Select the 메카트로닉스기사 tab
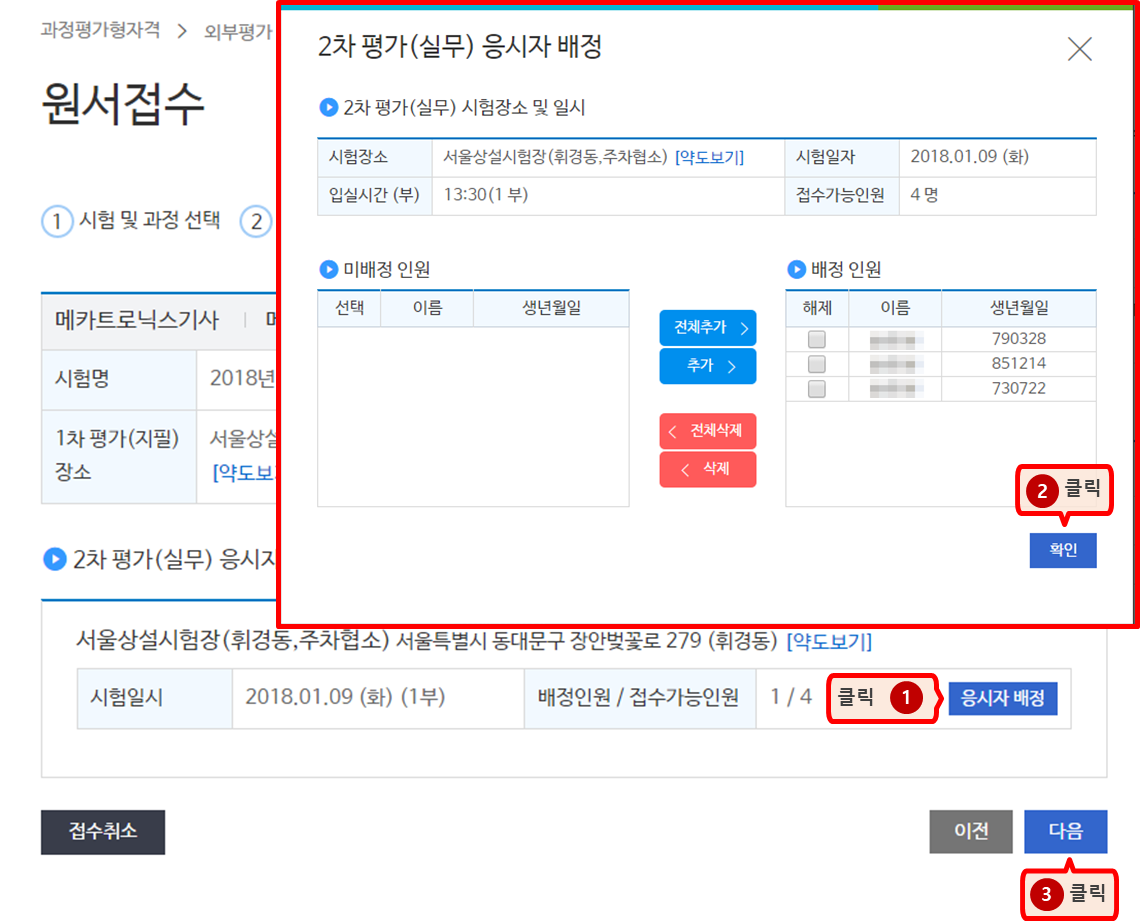Viewport: 1146px width, 921px height. (x=137, y=320)
